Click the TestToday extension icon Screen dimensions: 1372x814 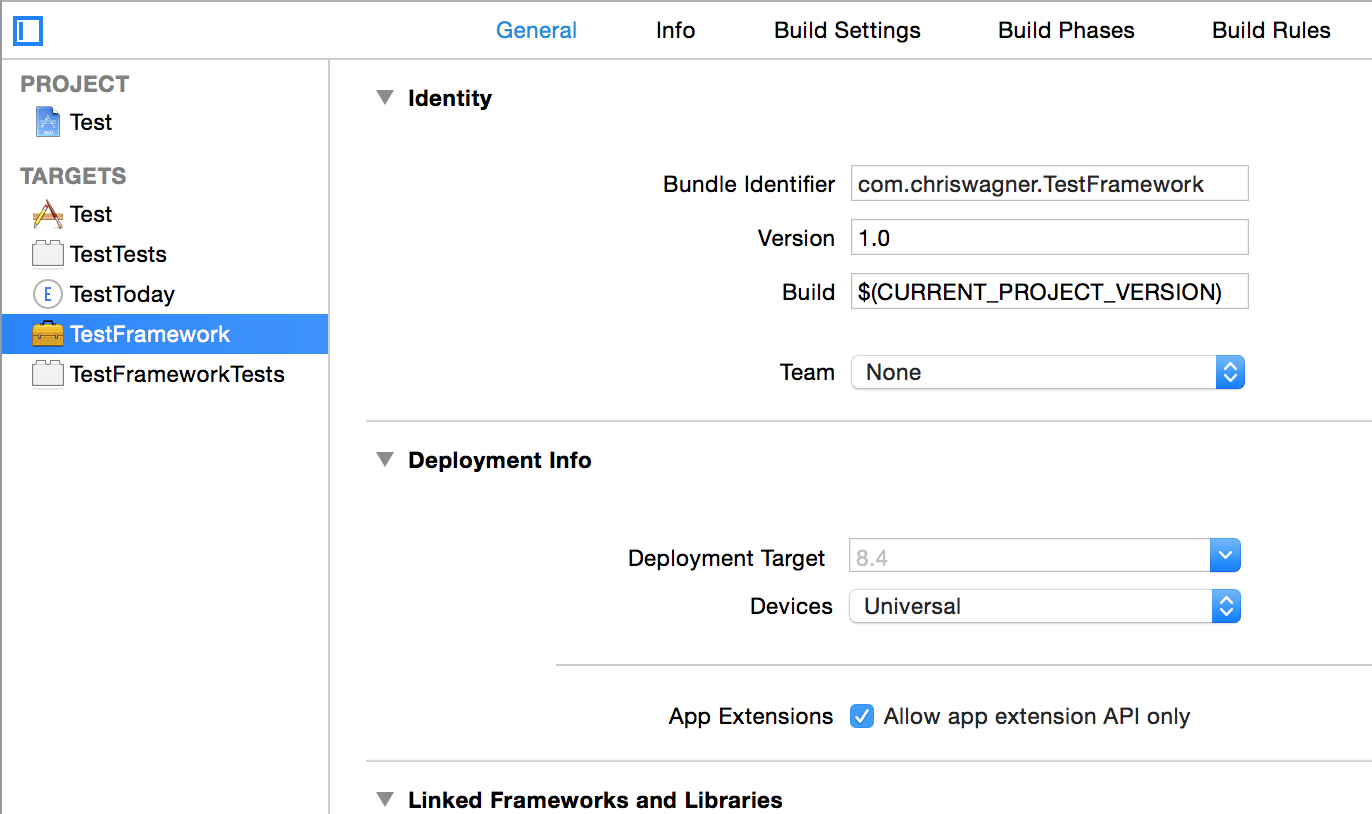(47, 294)
